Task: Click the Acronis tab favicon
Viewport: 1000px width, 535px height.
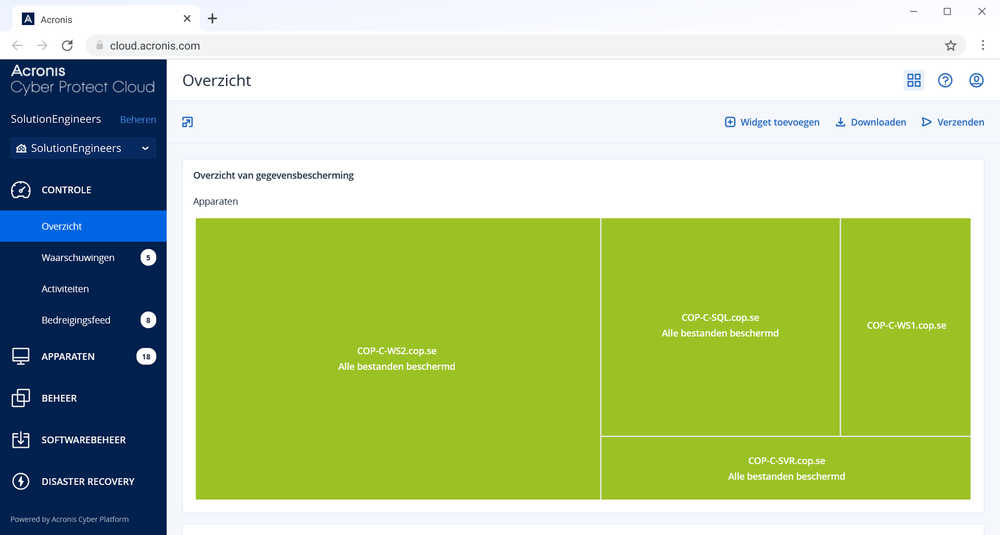Action: tap(28, 19)
